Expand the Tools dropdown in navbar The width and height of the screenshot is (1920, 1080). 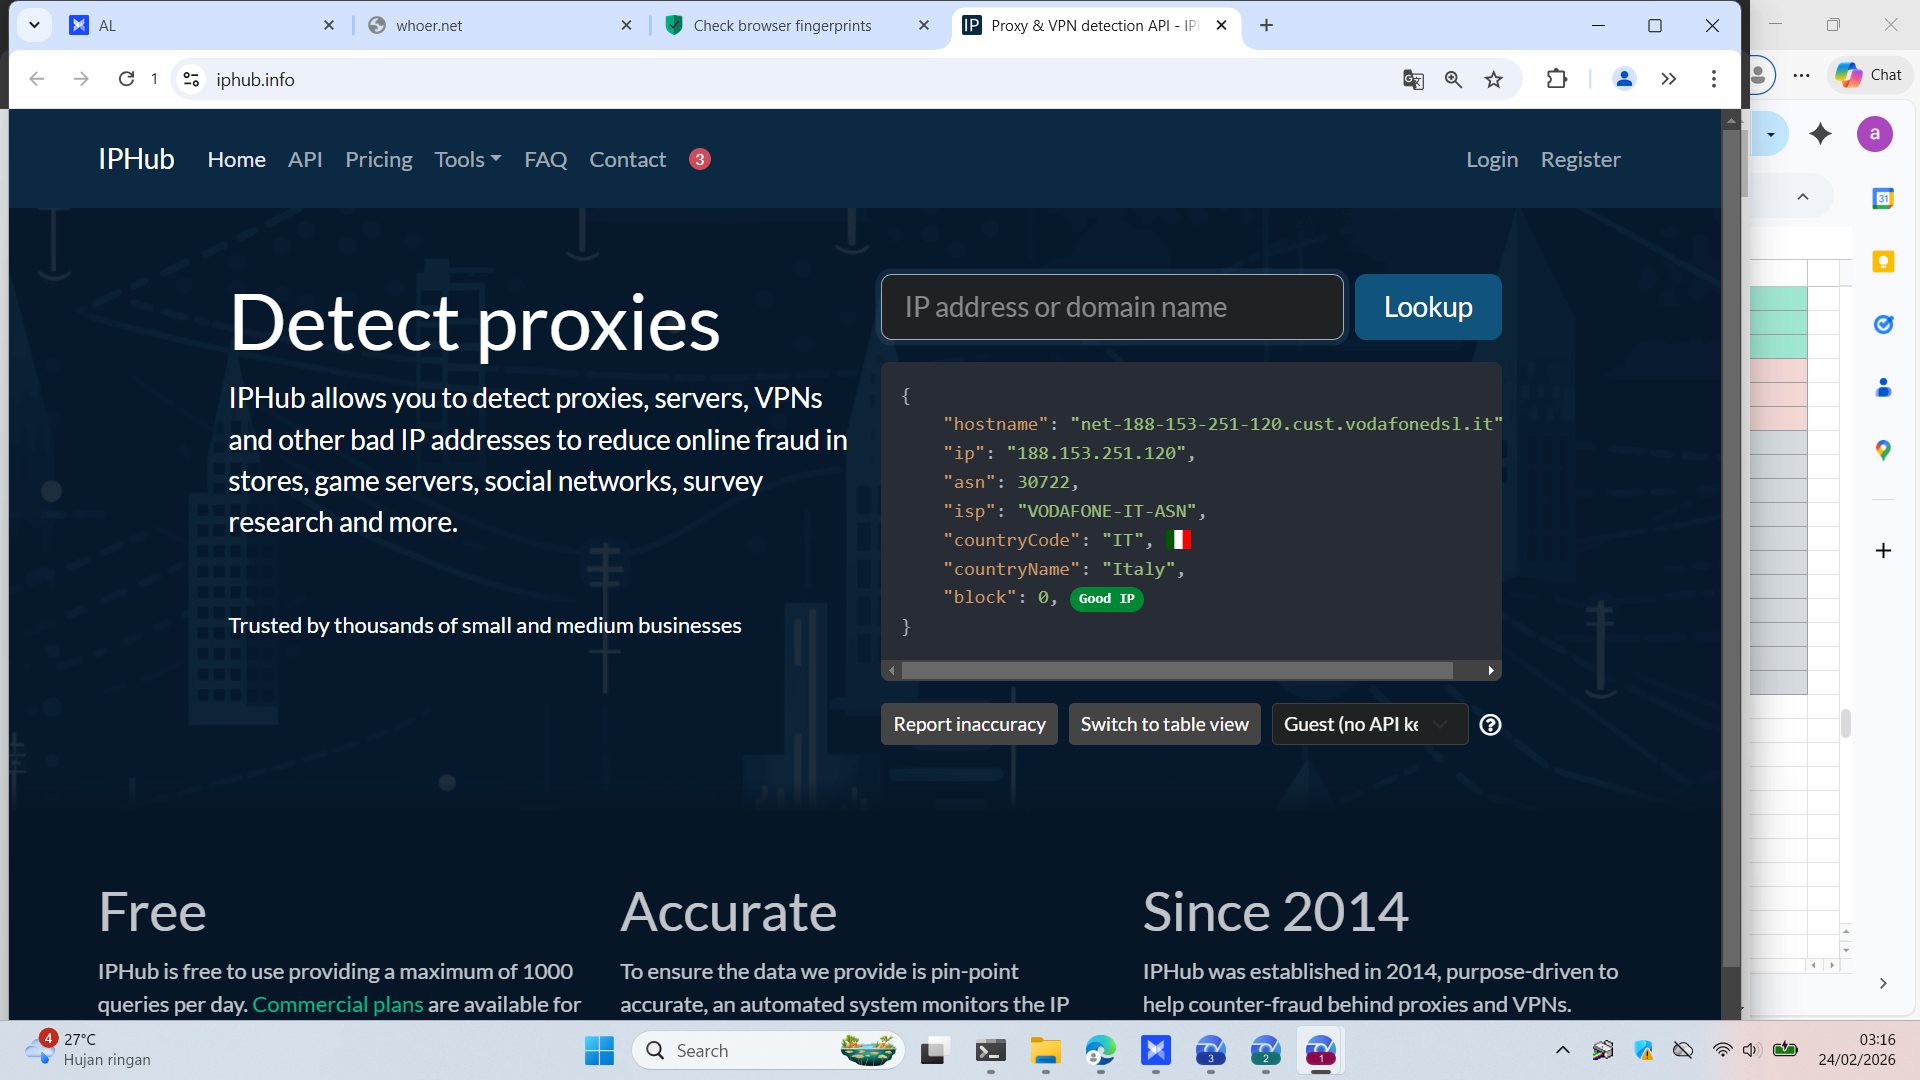(x=467, y=160)
